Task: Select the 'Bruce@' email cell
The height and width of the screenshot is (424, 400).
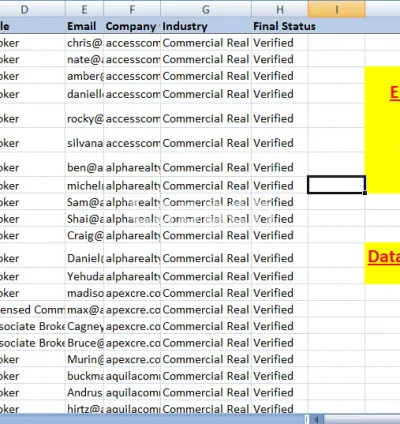Action: pos(84,343)
